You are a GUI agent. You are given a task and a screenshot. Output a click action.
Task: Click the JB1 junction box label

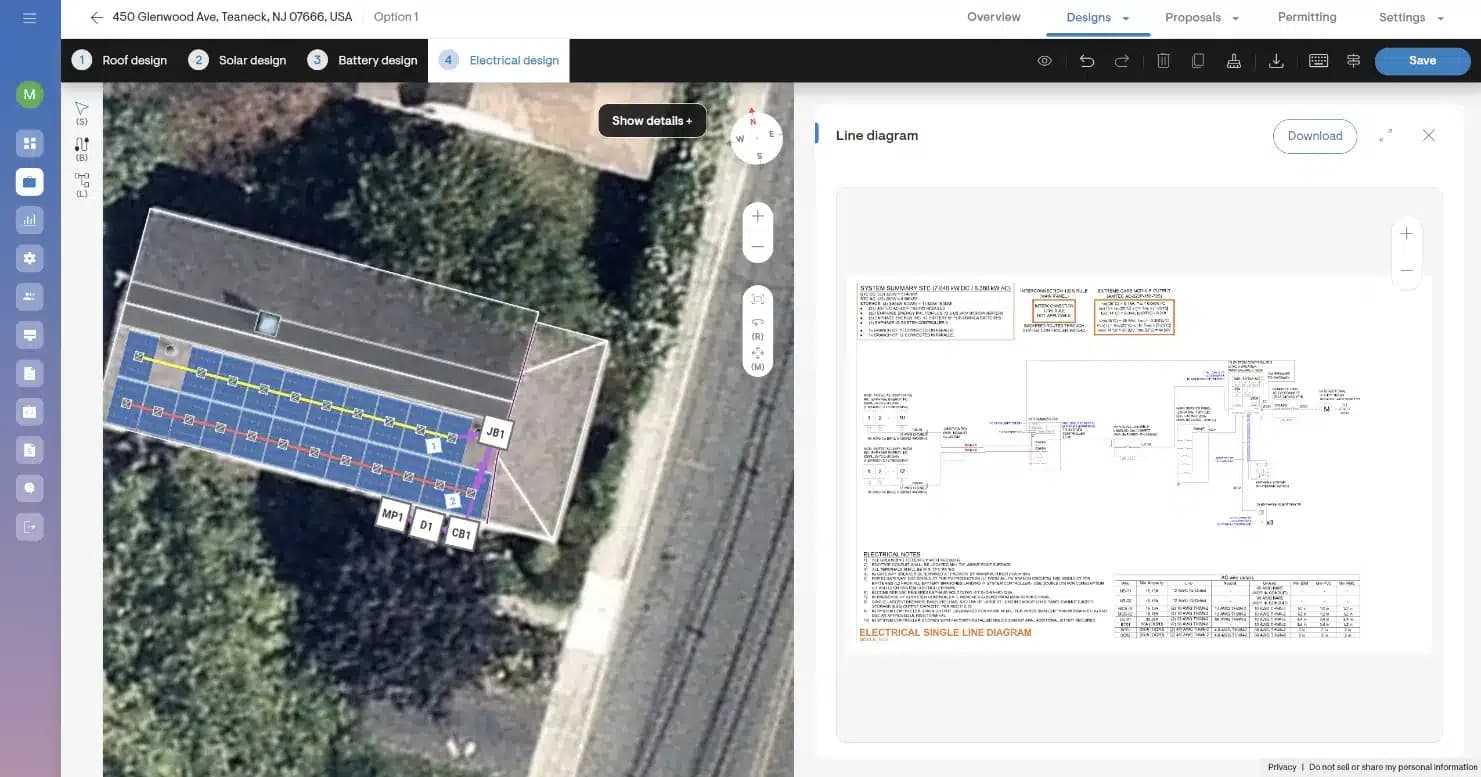(x=496, y=433)
